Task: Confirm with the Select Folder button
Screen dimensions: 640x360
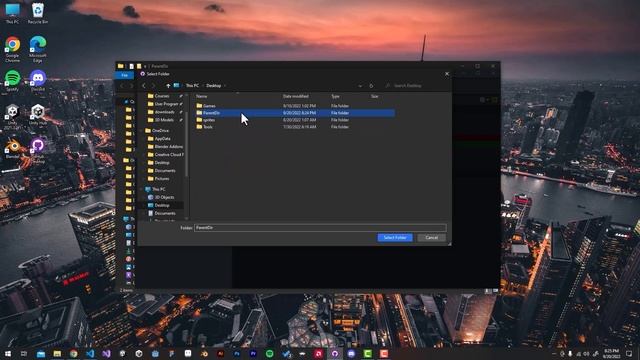Action: point(395,238)
